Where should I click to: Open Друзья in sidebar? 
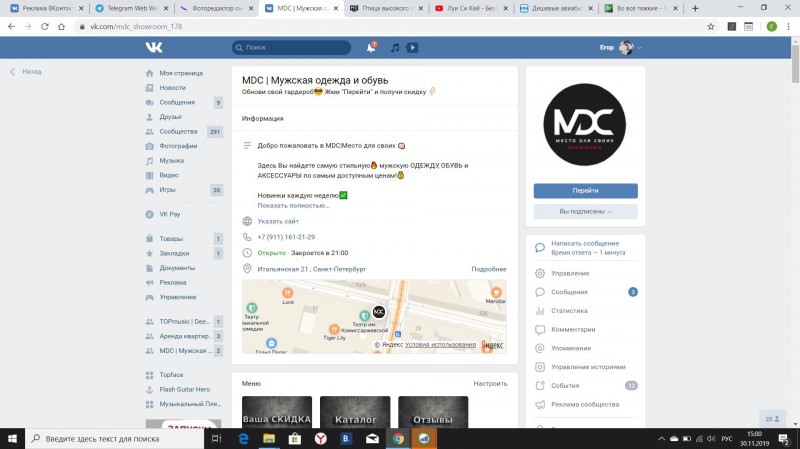[170, 117]
